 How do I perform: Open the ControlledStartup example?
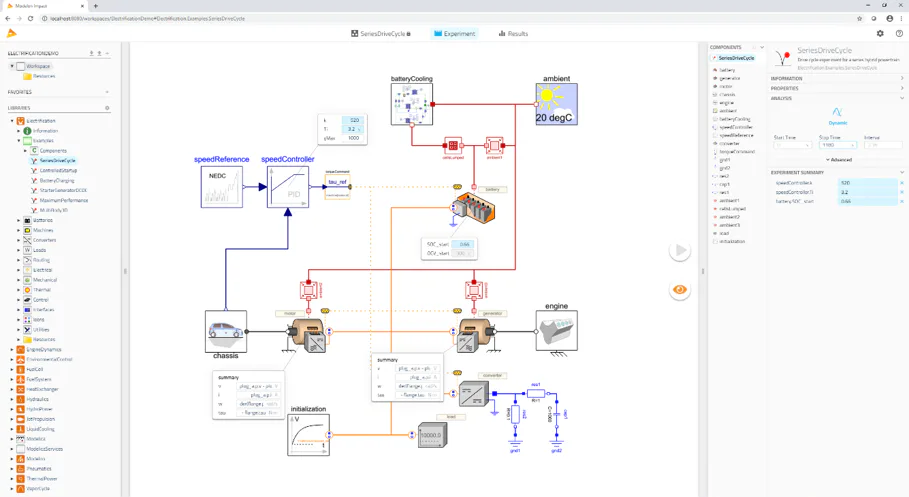(x=58, y=170)
